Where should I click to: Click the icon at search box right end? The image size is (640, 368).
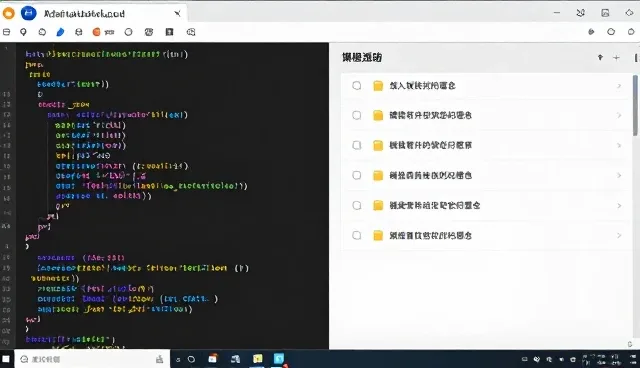pyautogui.click(x=160, y=359)
